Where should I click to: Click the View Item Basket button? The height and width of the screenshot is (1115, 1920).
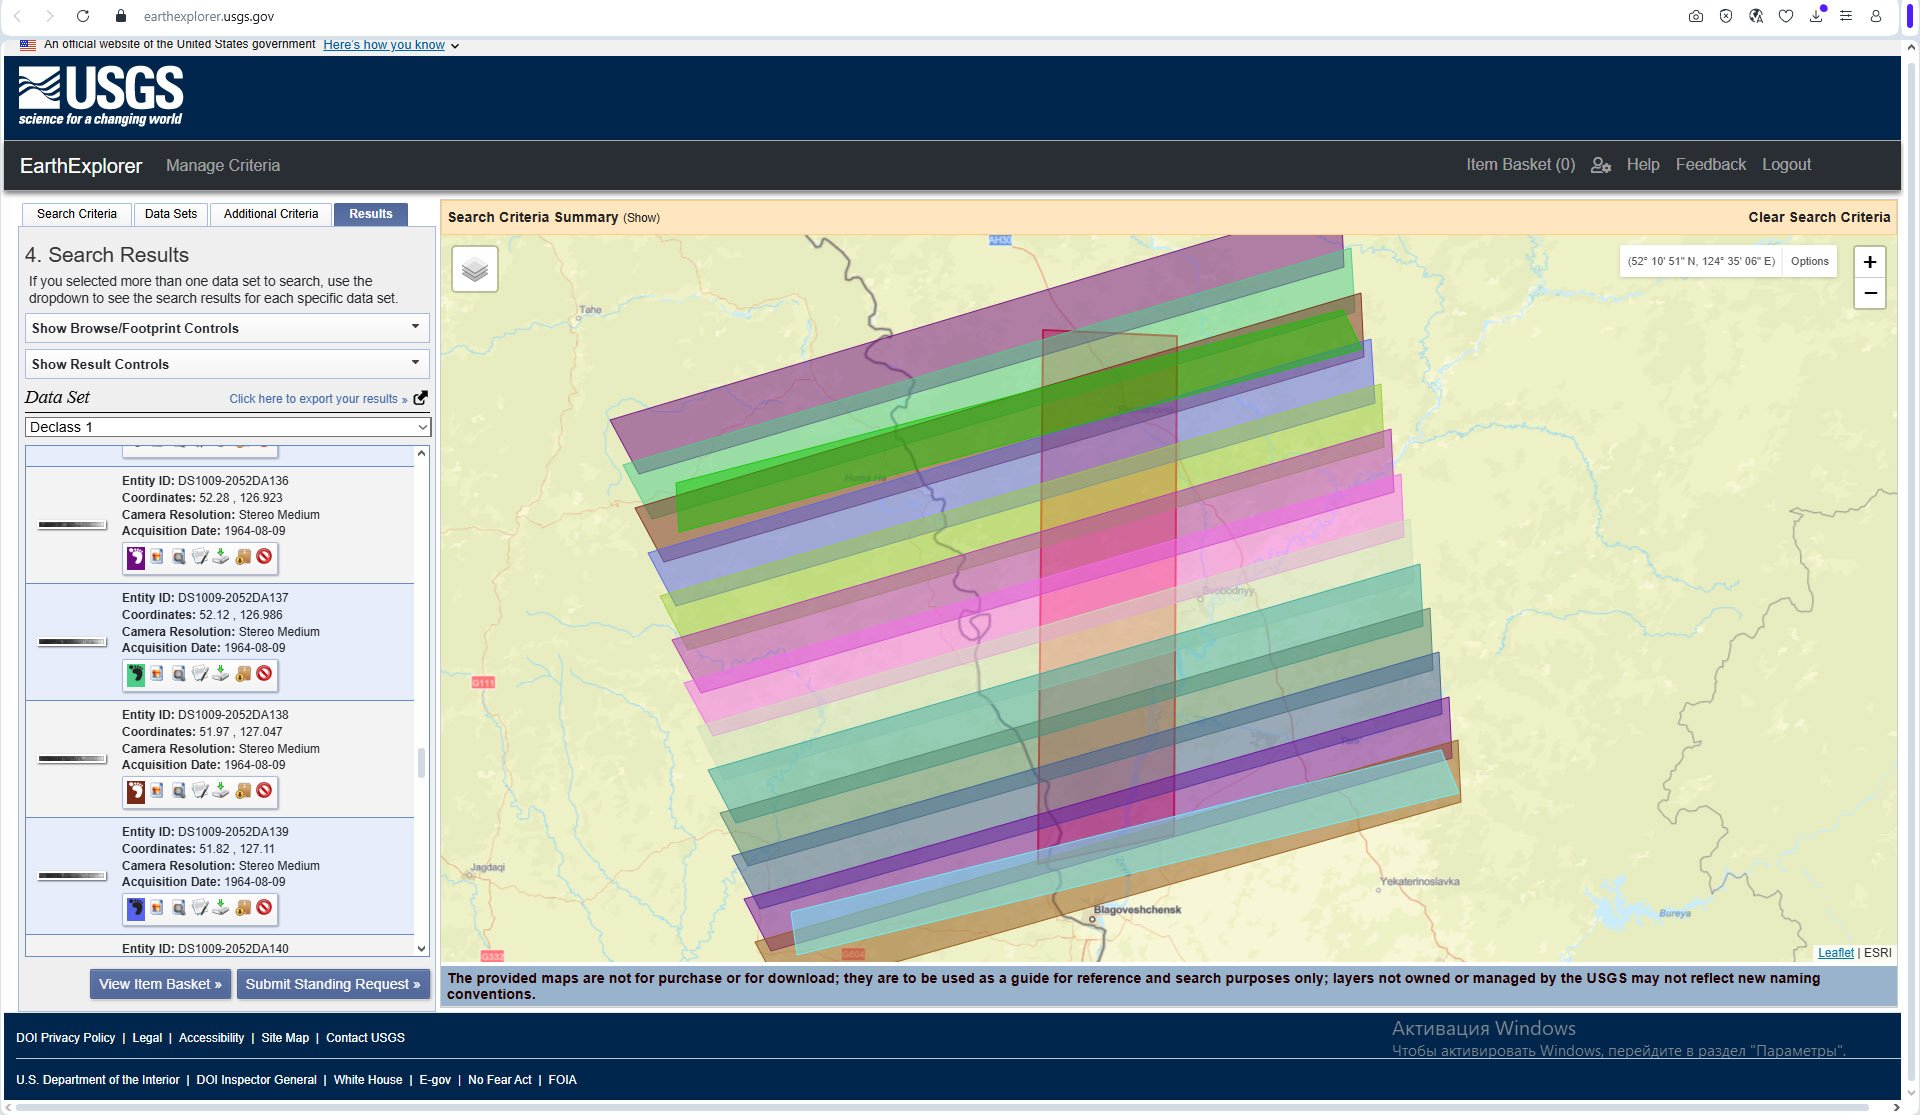[160, 984]
